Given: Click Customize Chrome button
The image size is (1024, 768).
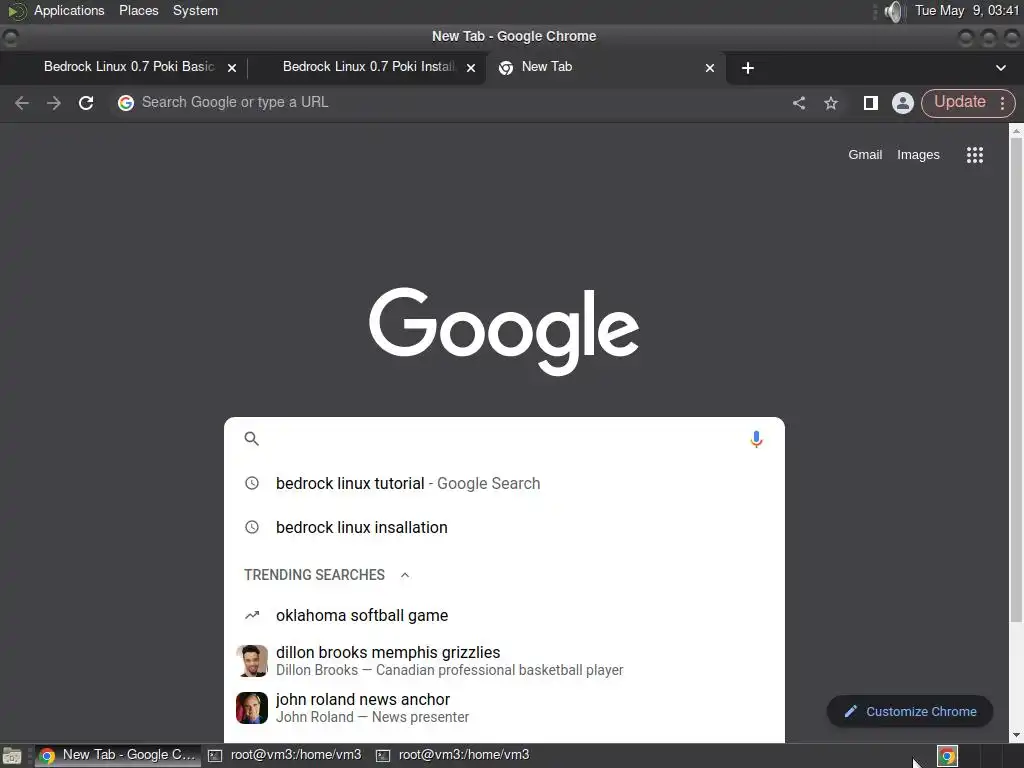Looking at the screenshot, I should [910, 711].
